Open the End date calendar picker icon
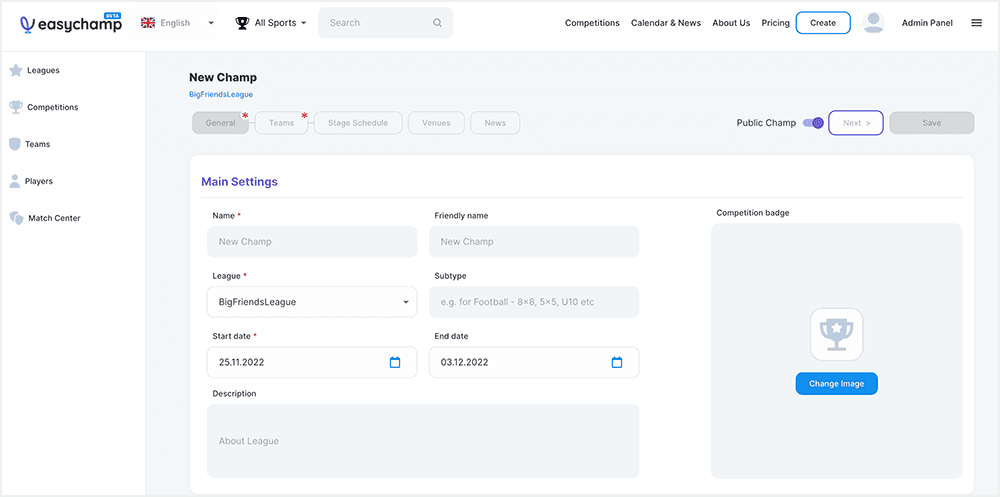 coord(617,362)
